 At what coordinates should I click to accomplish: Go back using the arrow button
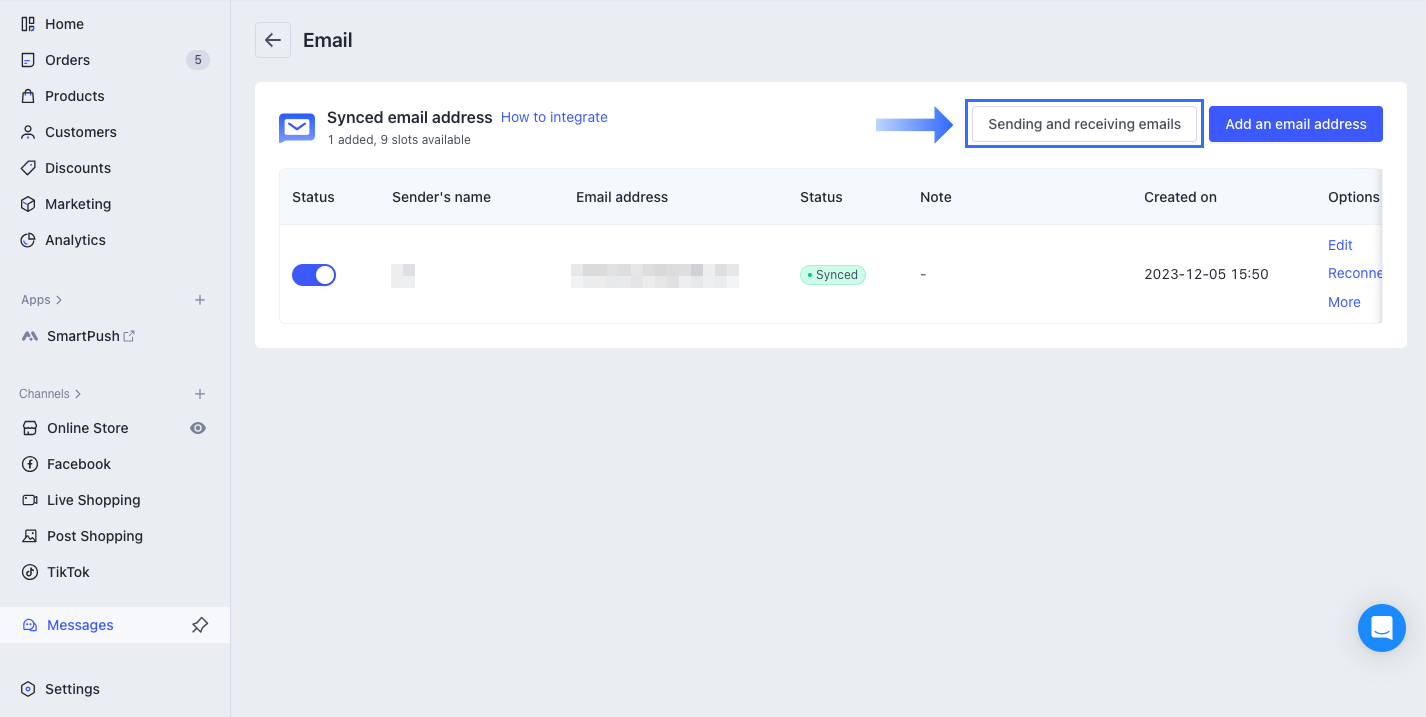click(x=272, y=40)
